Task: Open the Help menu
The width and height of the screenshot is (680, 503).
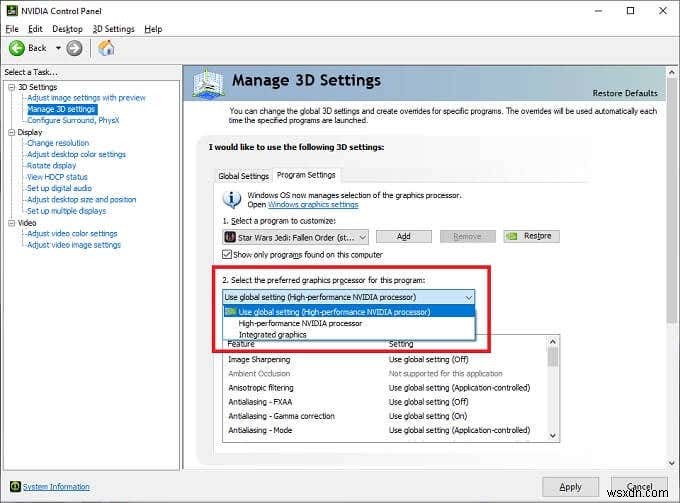Action: [x=153, y=29]
